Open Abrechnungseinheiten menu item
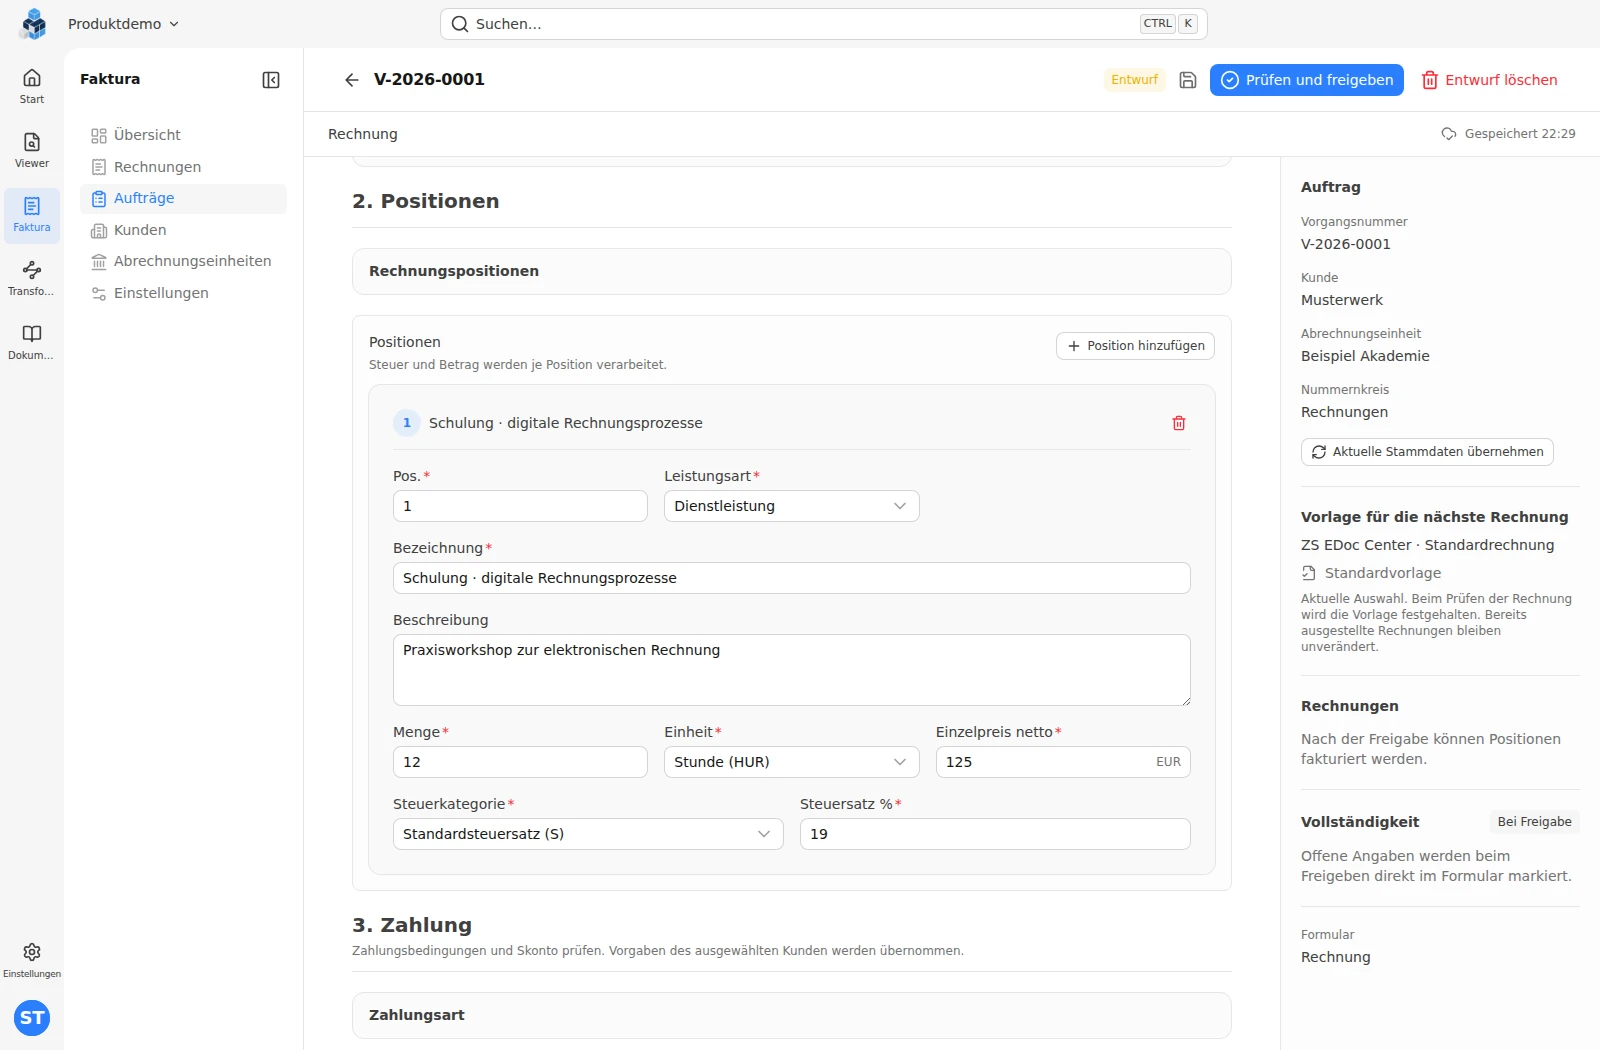1600x1050 pixels. coord(183,261)
